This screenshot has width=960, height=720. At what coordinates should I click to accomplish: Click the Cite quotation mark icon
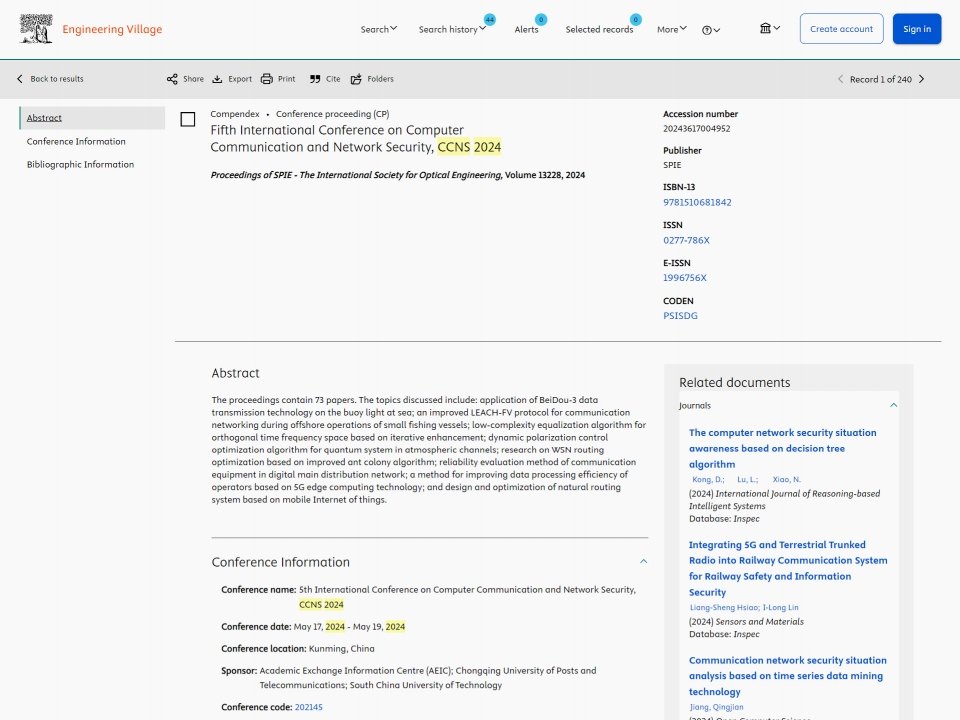coord(315,79)
